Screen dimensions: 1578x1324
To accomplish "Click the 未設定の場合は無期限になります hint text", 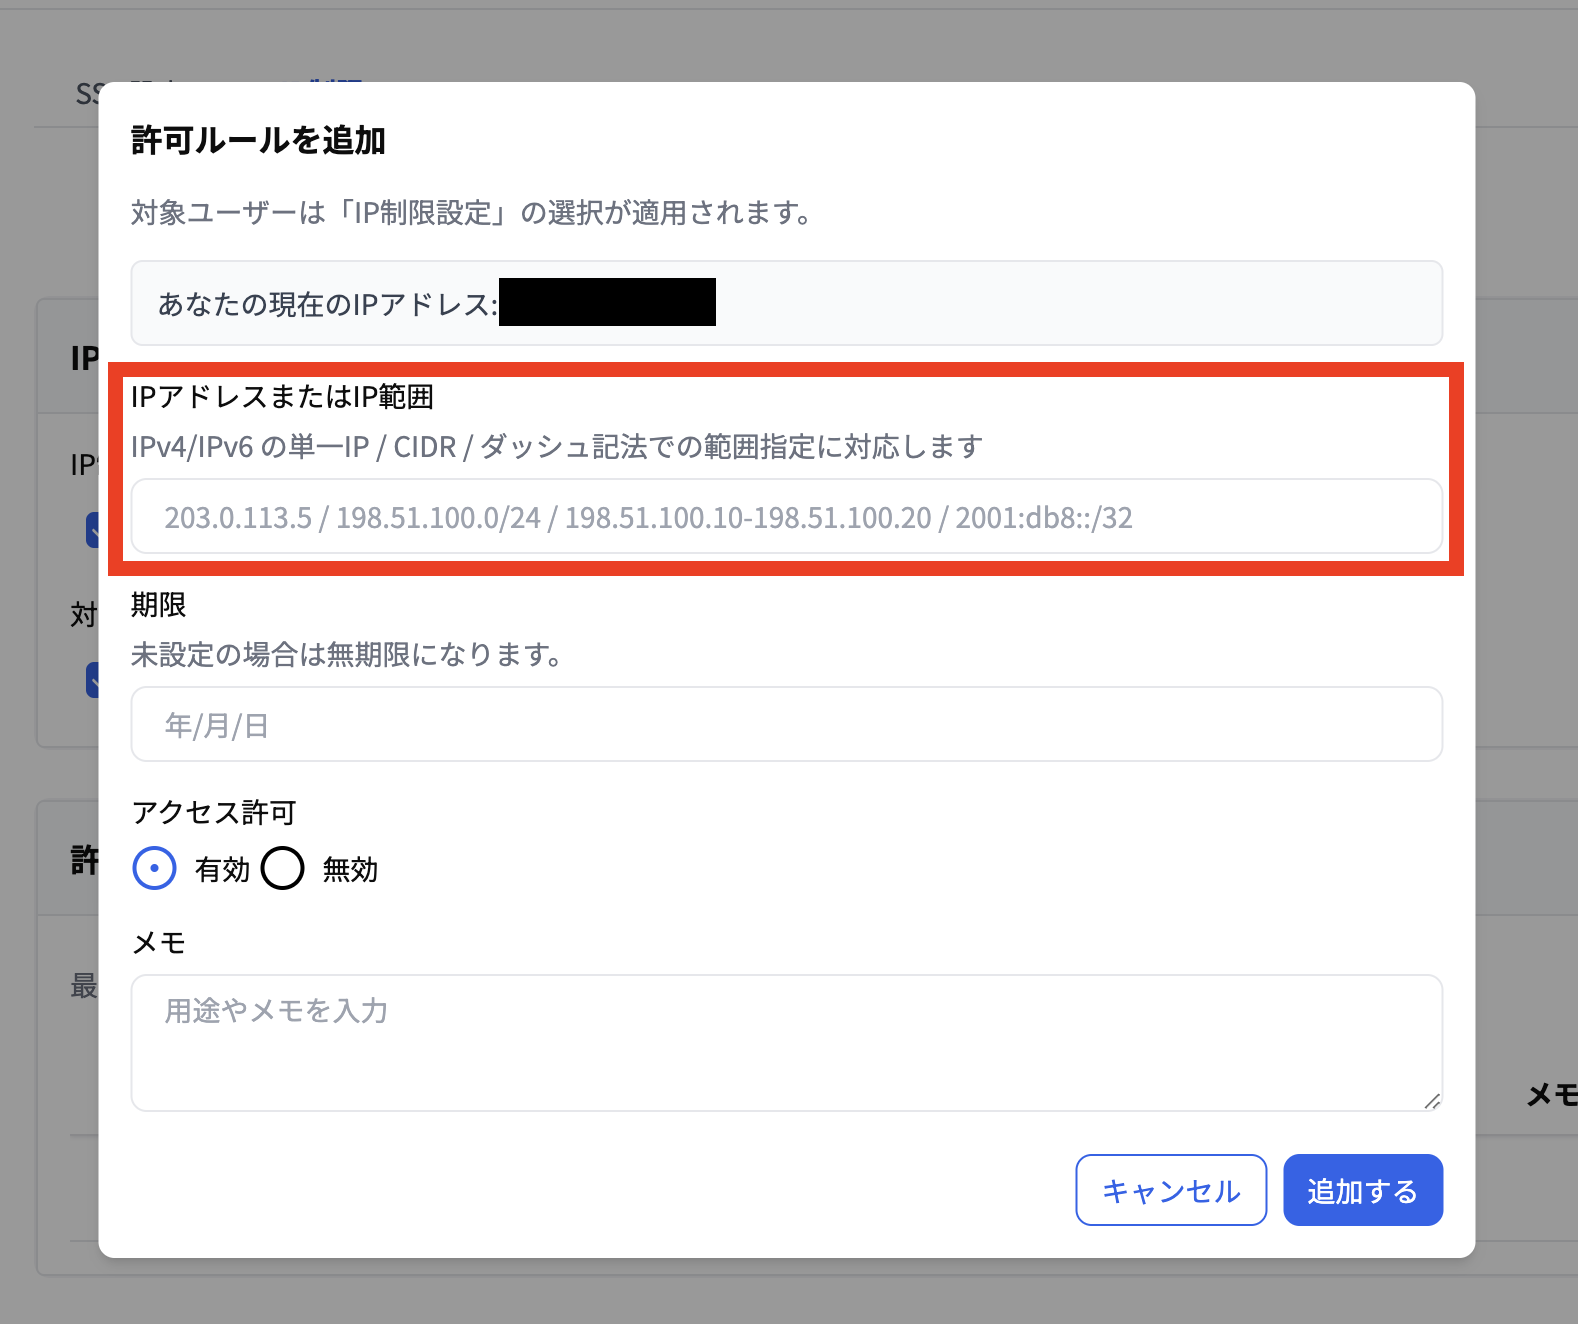I will point(347,655).
